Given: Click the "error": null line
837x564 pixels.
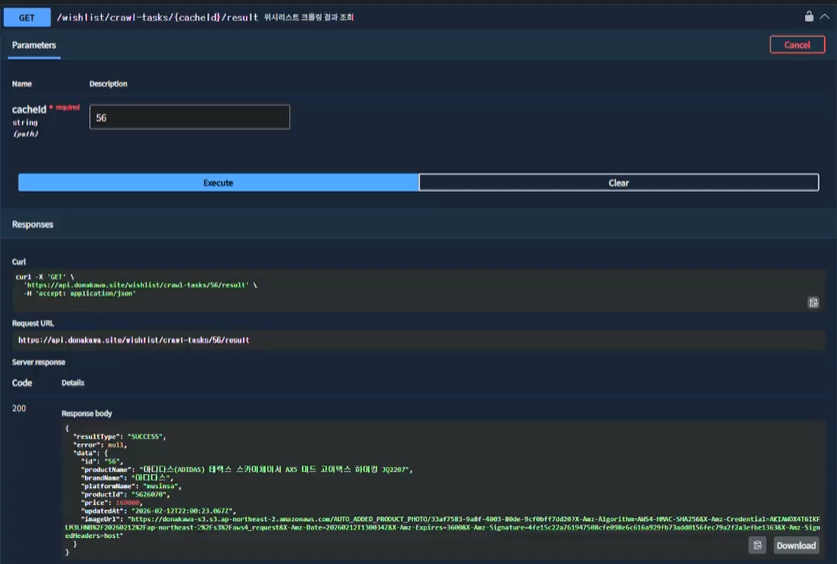Looking at the screenshot, I should [100, 444].
